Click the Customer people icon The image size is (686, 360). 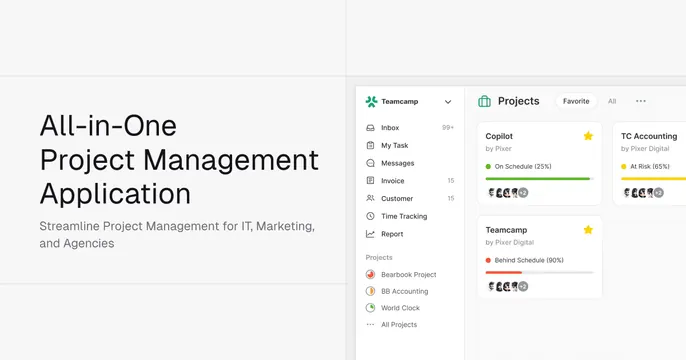pyautogui.click(x=370, y=198)
